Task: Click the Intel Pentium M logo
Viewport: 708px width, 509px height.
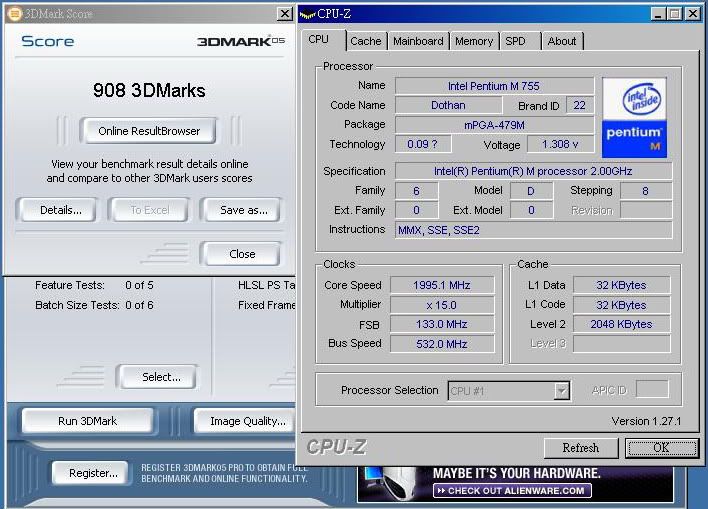Action: click(634, 118)
